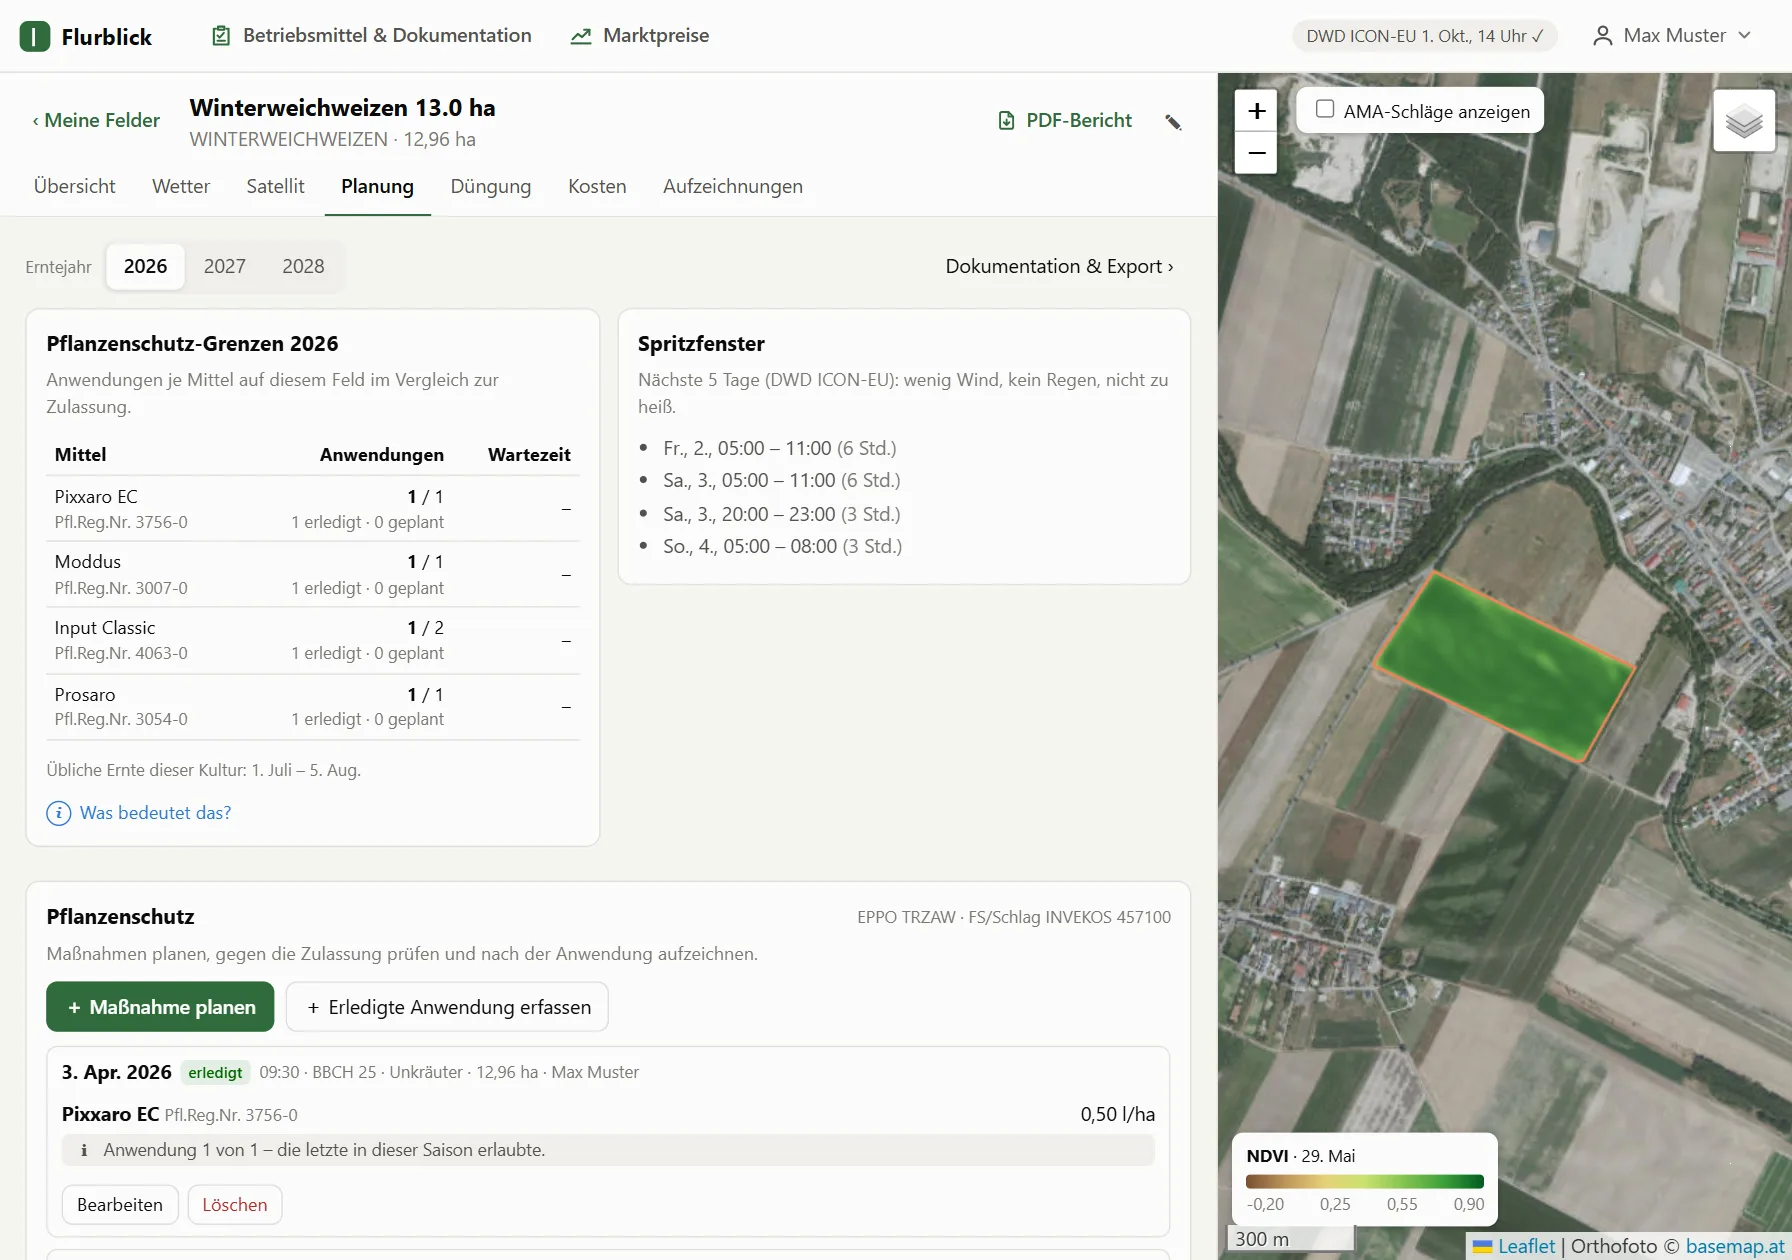Switch to the Satellit tab

pos(276,186)
